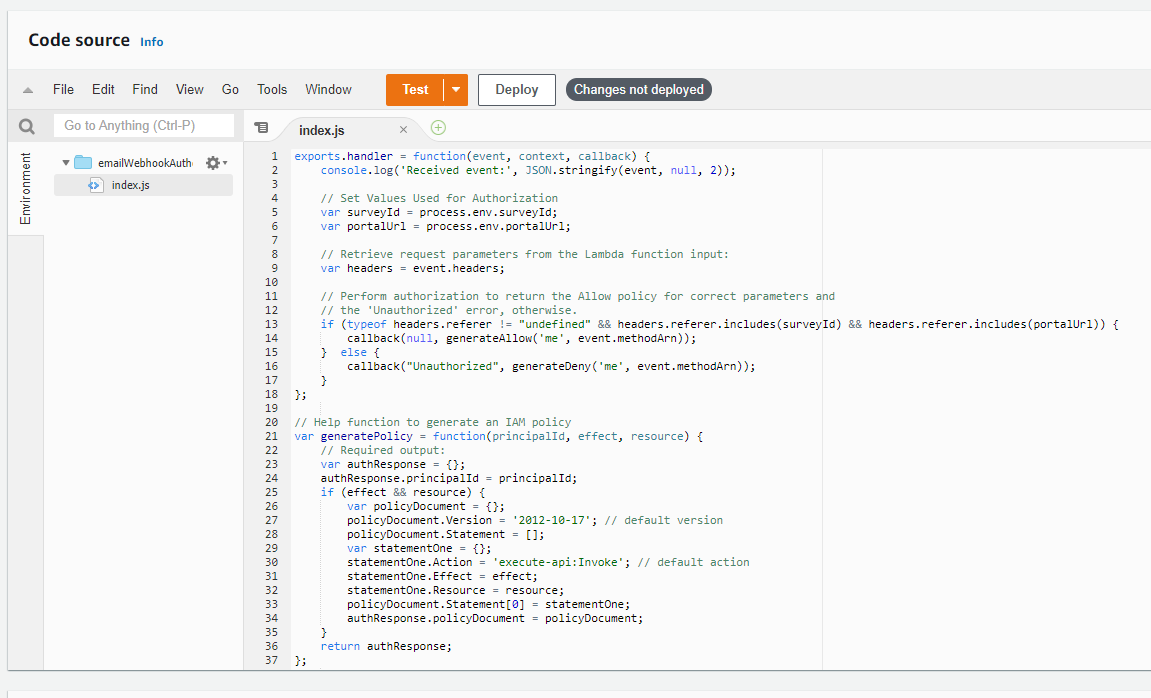Screen dimensions: 1151x698
Task: Select the index.js file icon in the tree
Action: pyautogui.click(x=95, y=184)
